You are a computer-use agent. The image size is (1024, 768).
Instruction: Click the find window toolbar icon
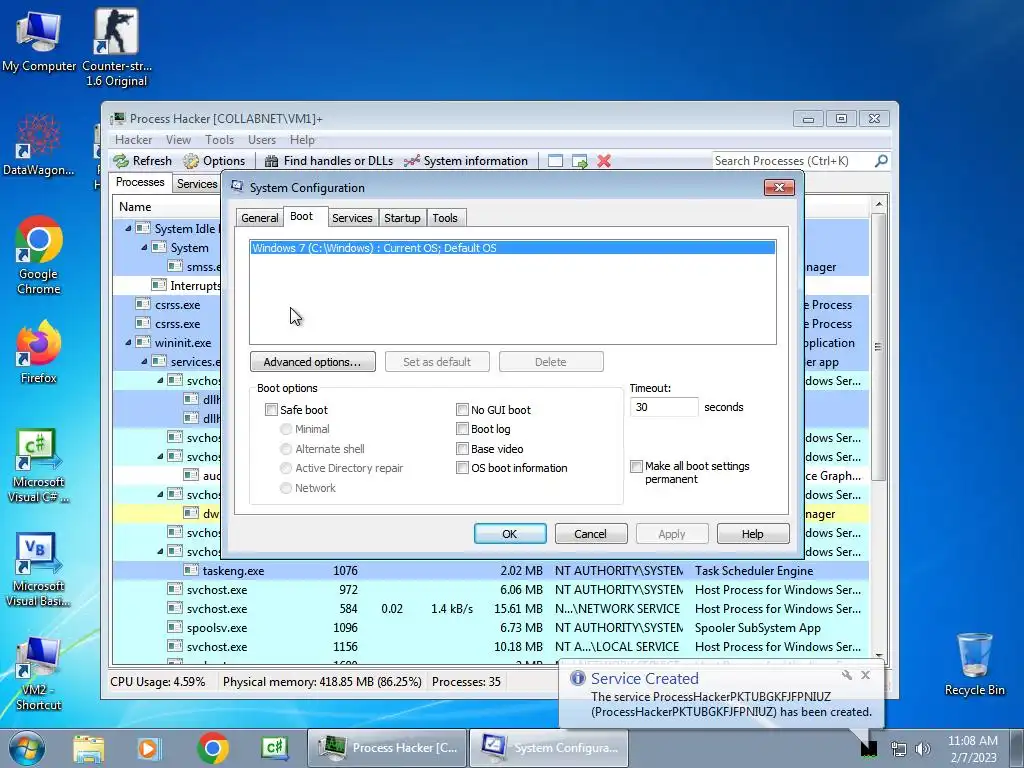tap(555, 161)
